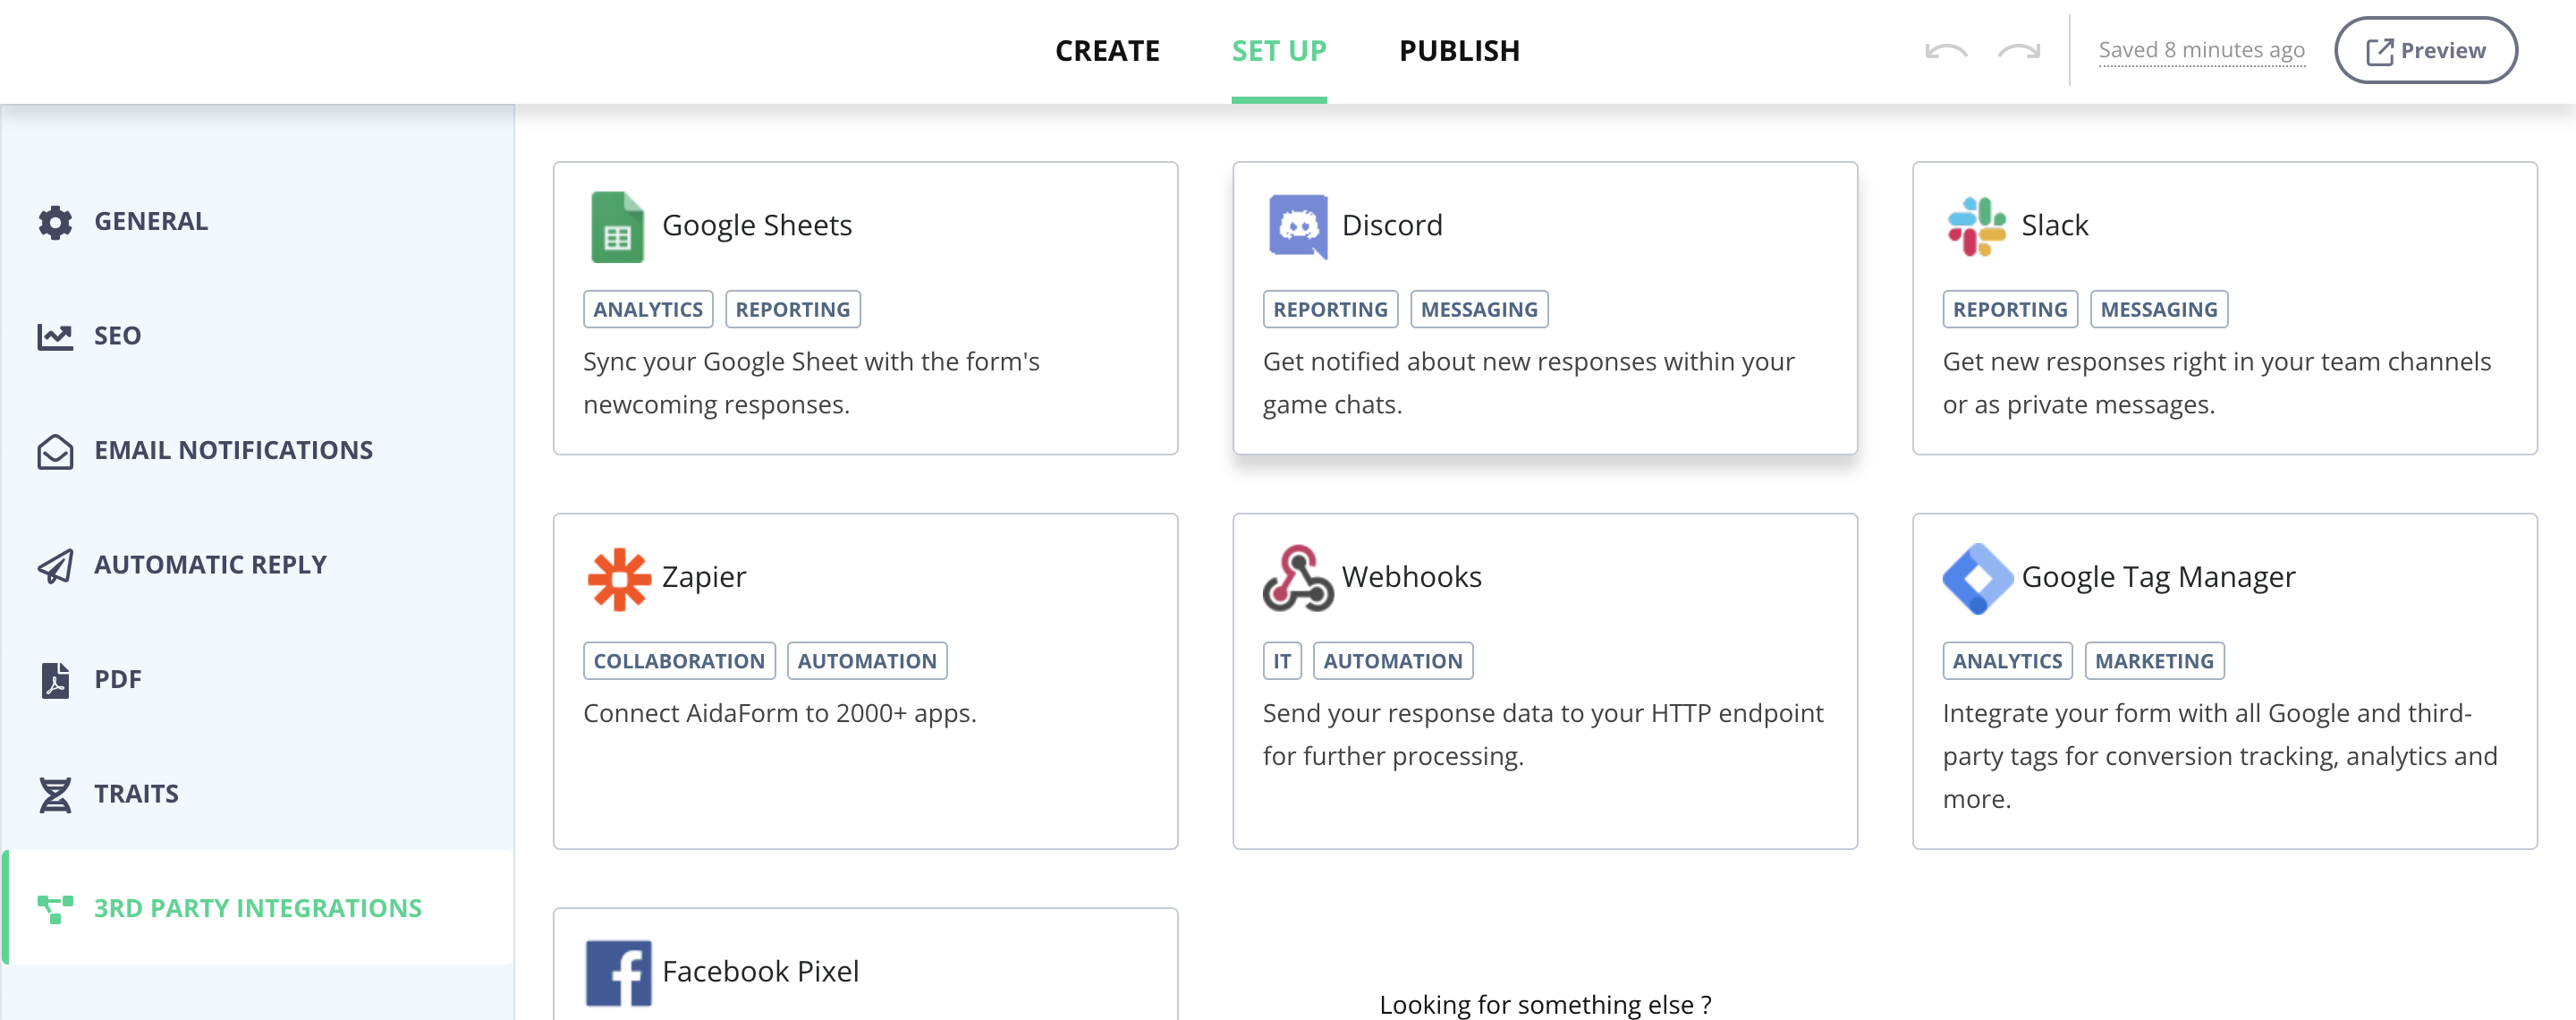Viewport: 2576px width, 1020px height.
Task: Switch to the CREATE tab
Action: (1107, 51)
